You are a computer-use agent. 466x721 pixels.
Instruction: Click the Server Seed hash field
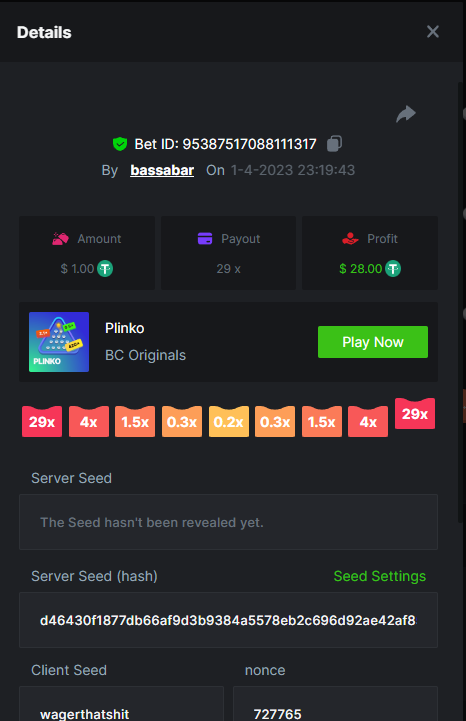228,620
